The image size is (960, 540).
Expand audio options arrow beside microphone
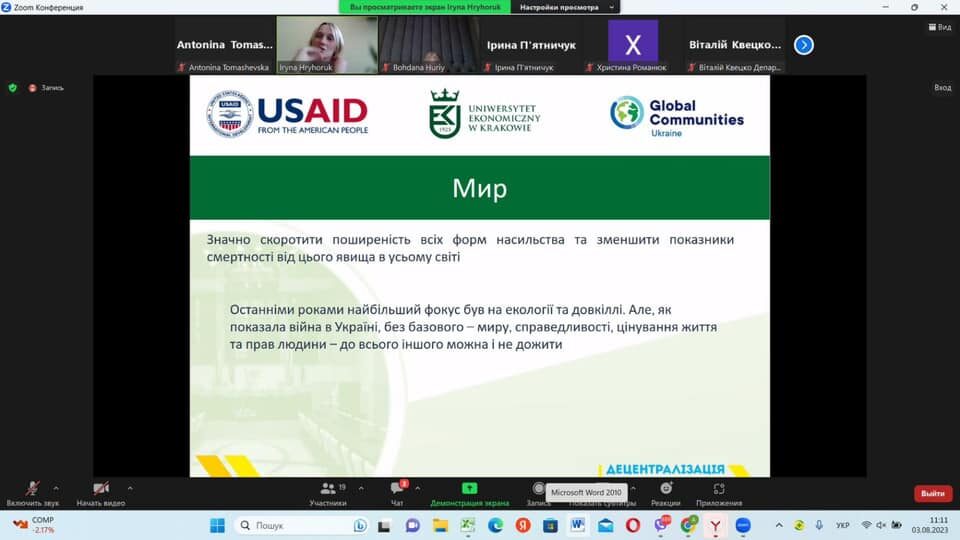click(56, 488)
